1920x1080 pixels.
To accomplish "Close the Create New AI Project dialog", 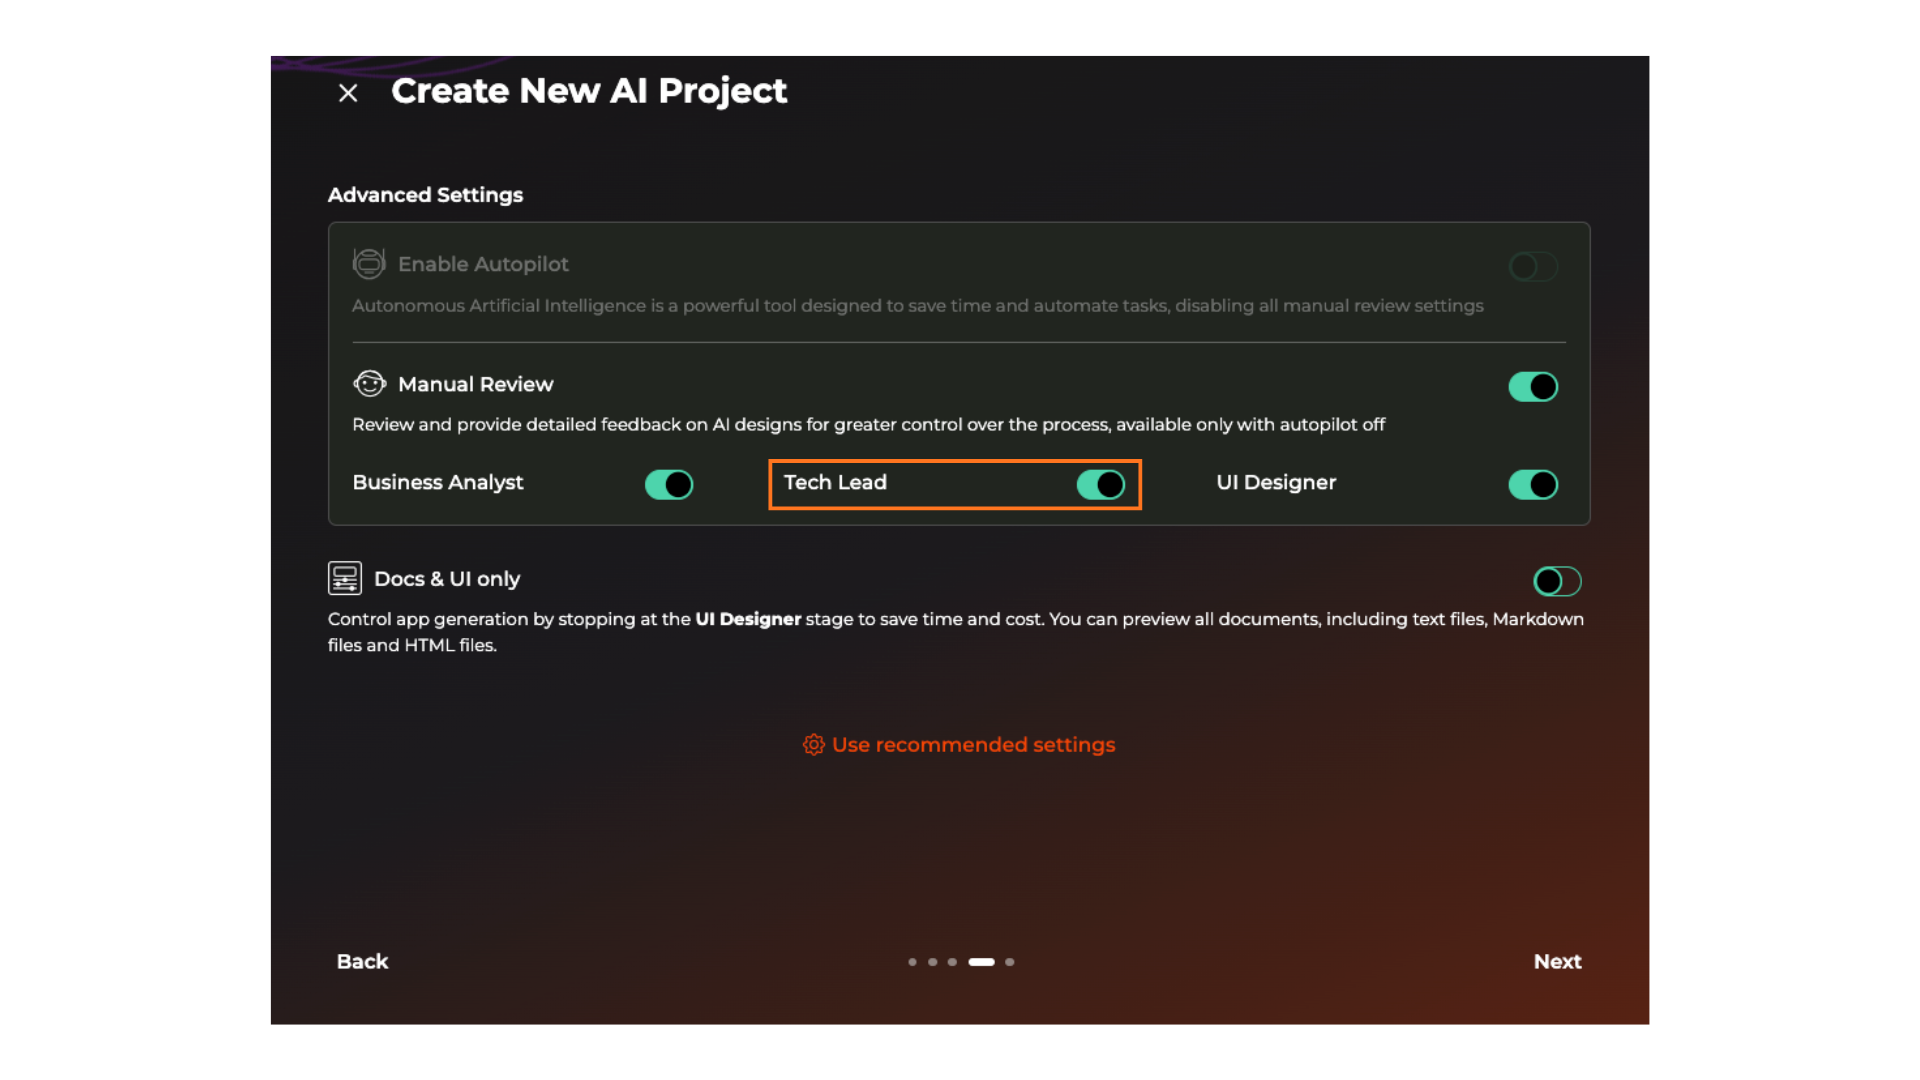I will click(x=348, y=93).
